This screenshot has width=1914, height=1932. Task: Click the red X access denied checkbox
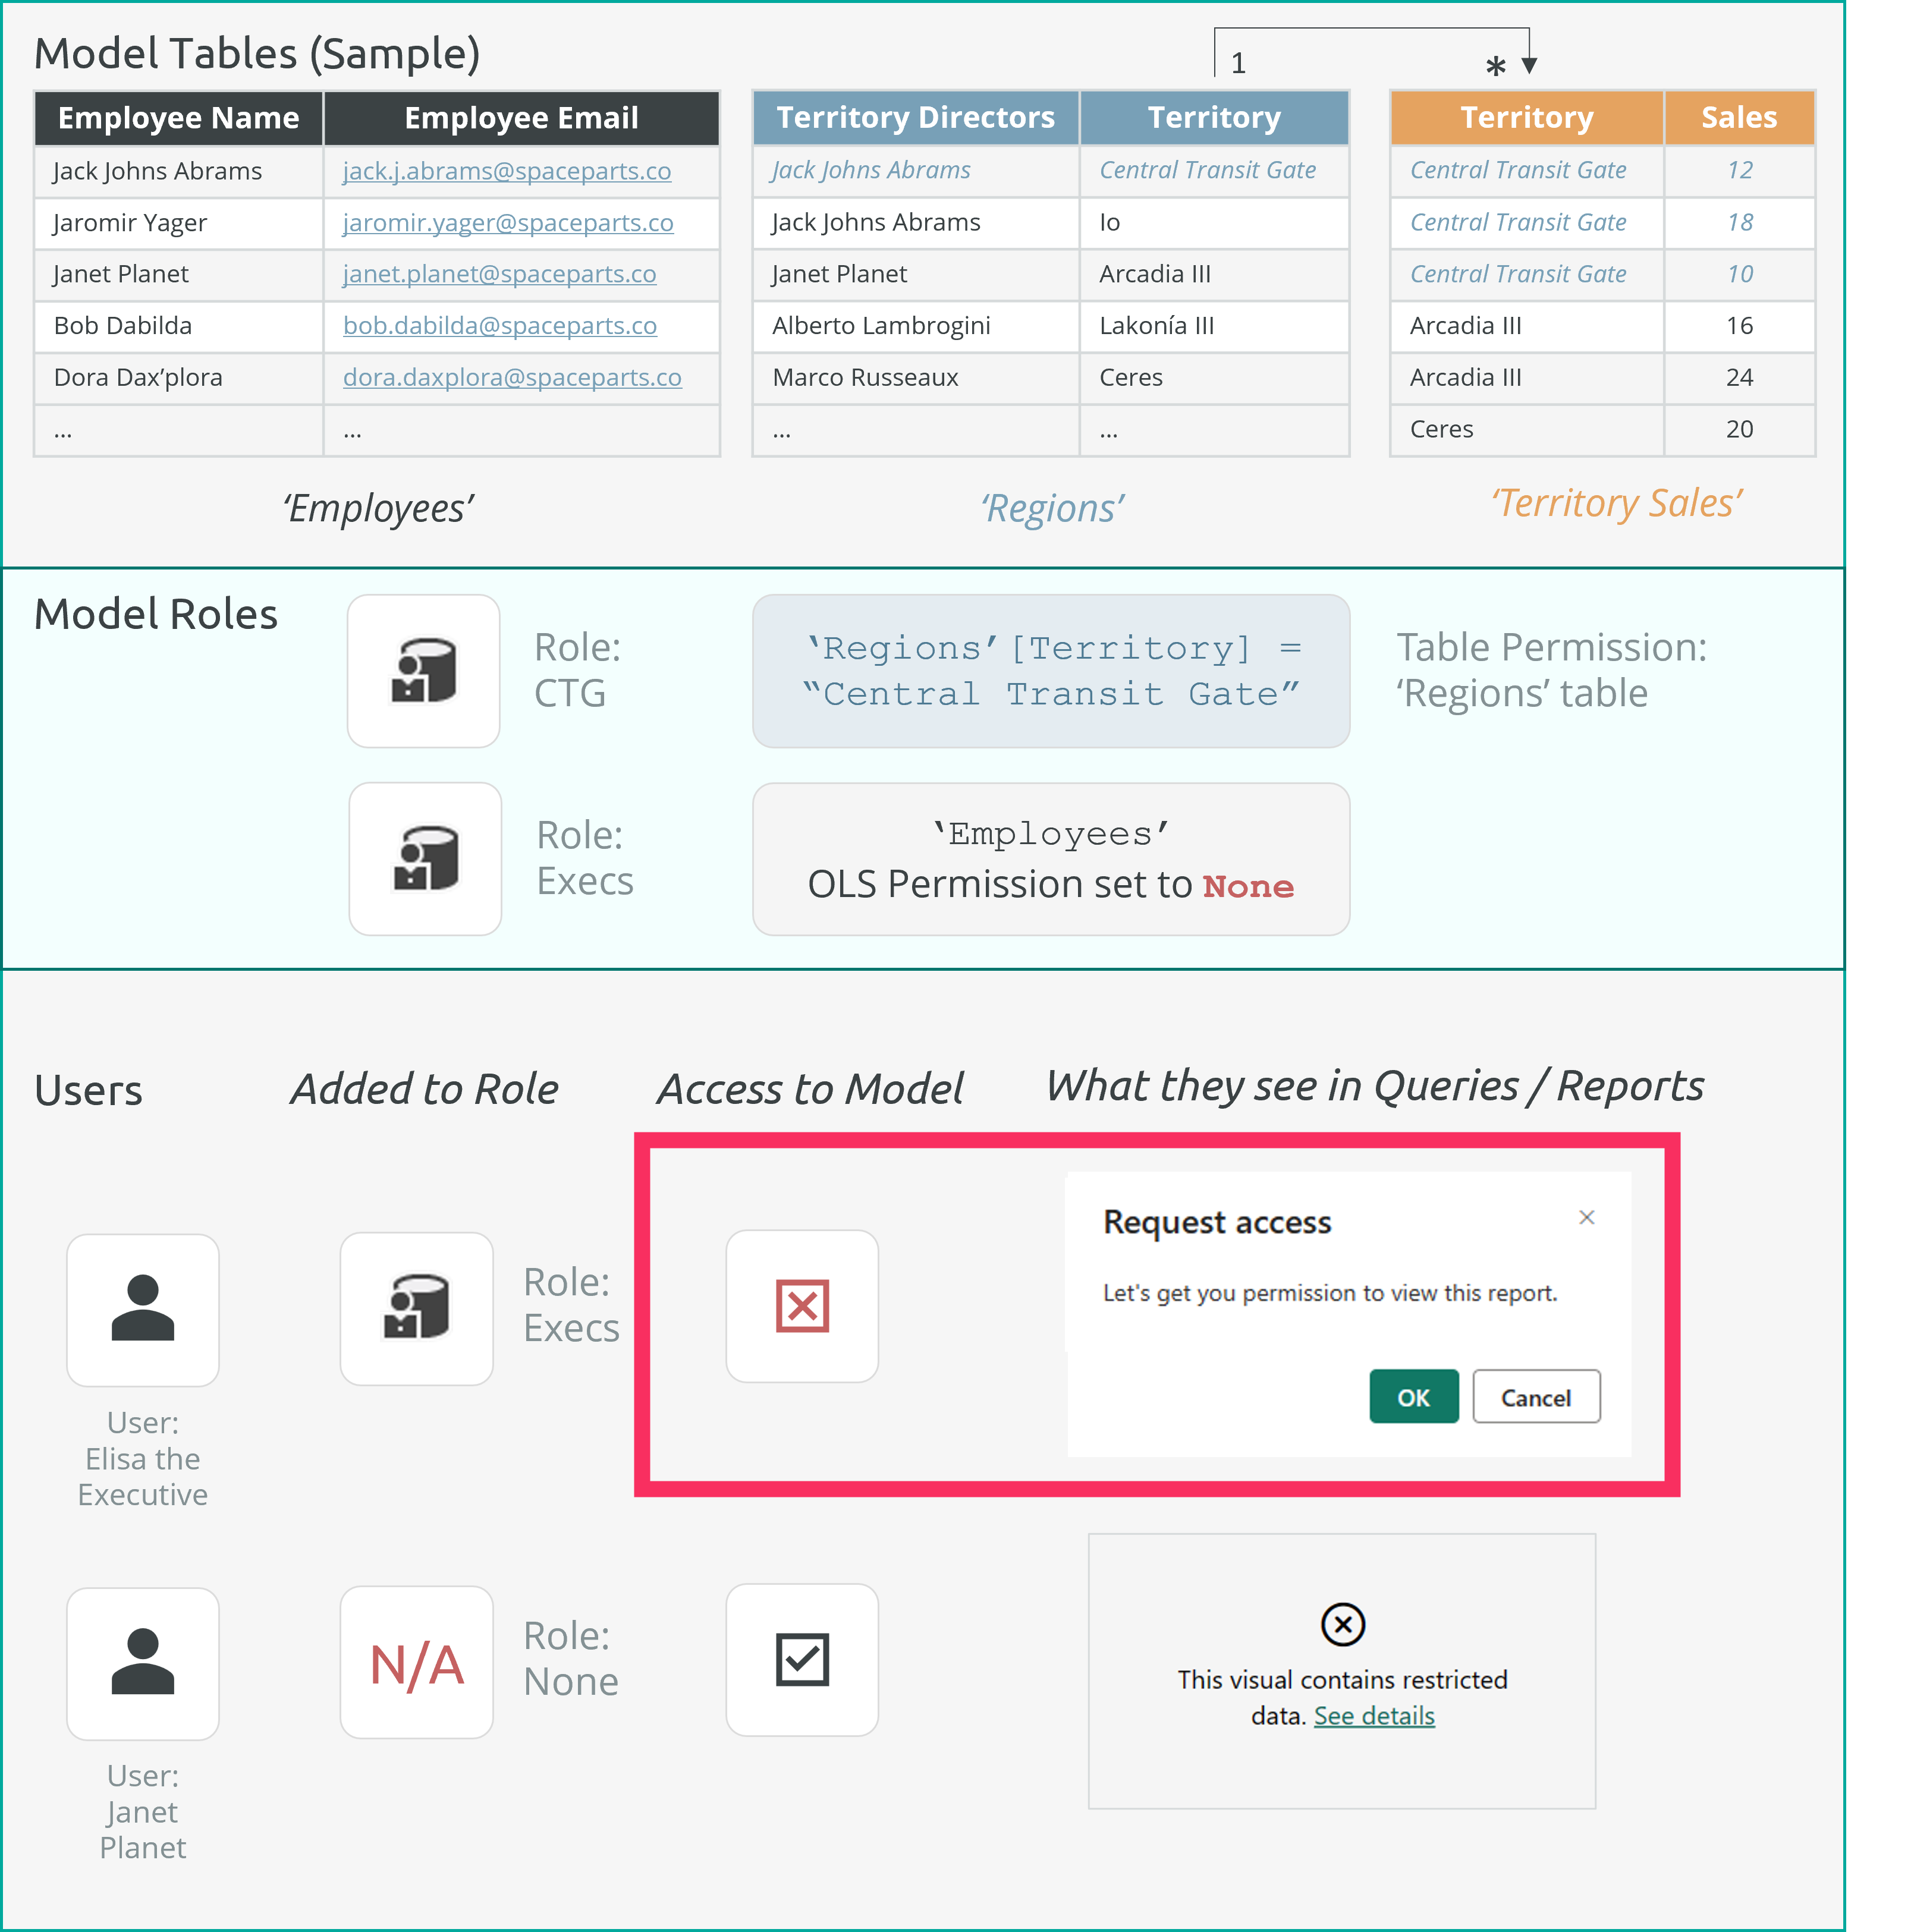[802, 1306]
